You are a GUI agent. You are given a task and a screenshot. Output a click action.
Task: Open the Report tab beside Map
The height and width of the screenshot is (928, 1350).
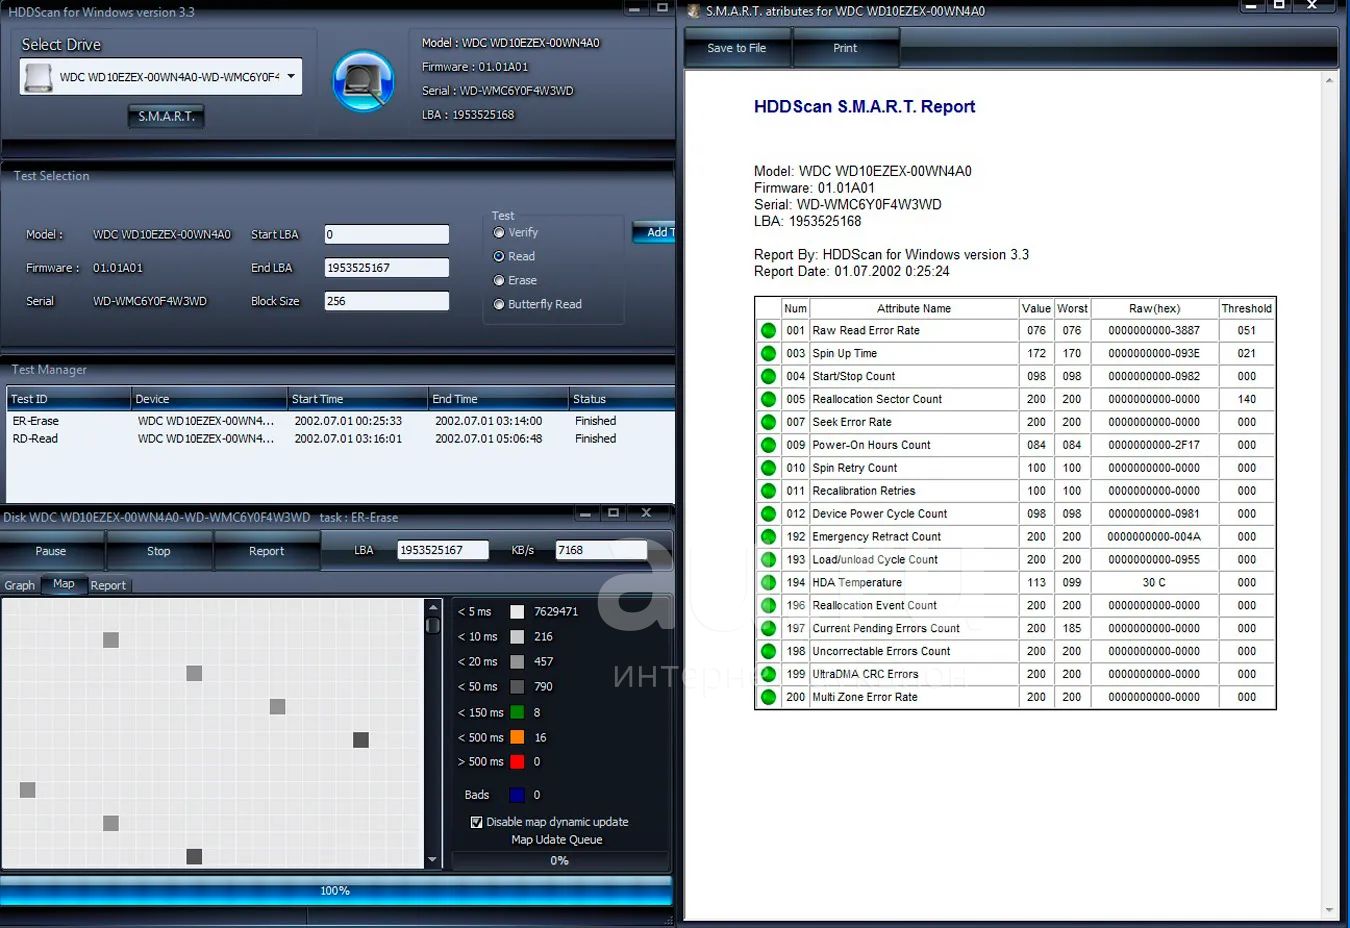click(x=108, y=586)
